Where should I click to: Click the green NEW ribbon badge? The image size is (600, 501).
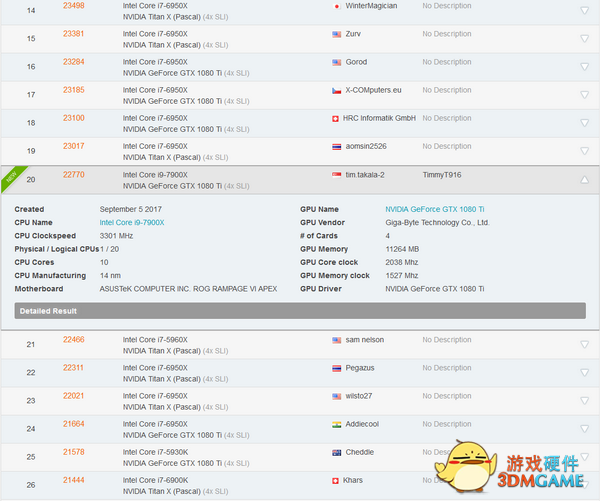(13, 178)
